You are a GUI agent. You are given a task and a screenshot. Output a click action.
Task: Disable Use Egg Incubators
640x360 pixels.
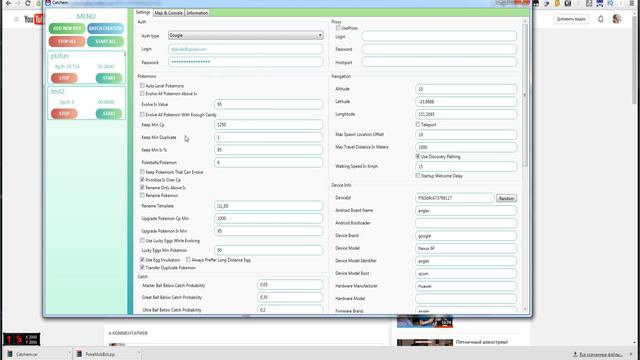point(142,260)
